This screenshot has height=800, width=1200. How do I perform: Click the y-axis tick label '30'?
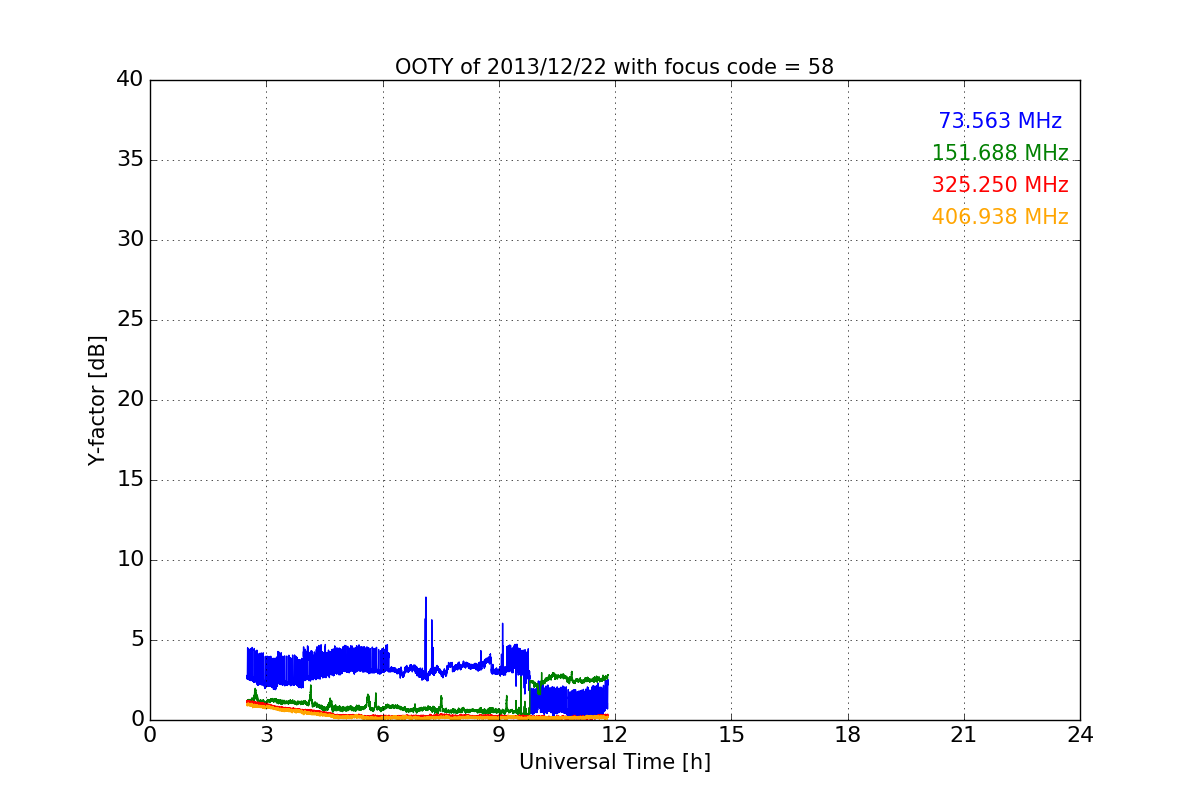130,240
